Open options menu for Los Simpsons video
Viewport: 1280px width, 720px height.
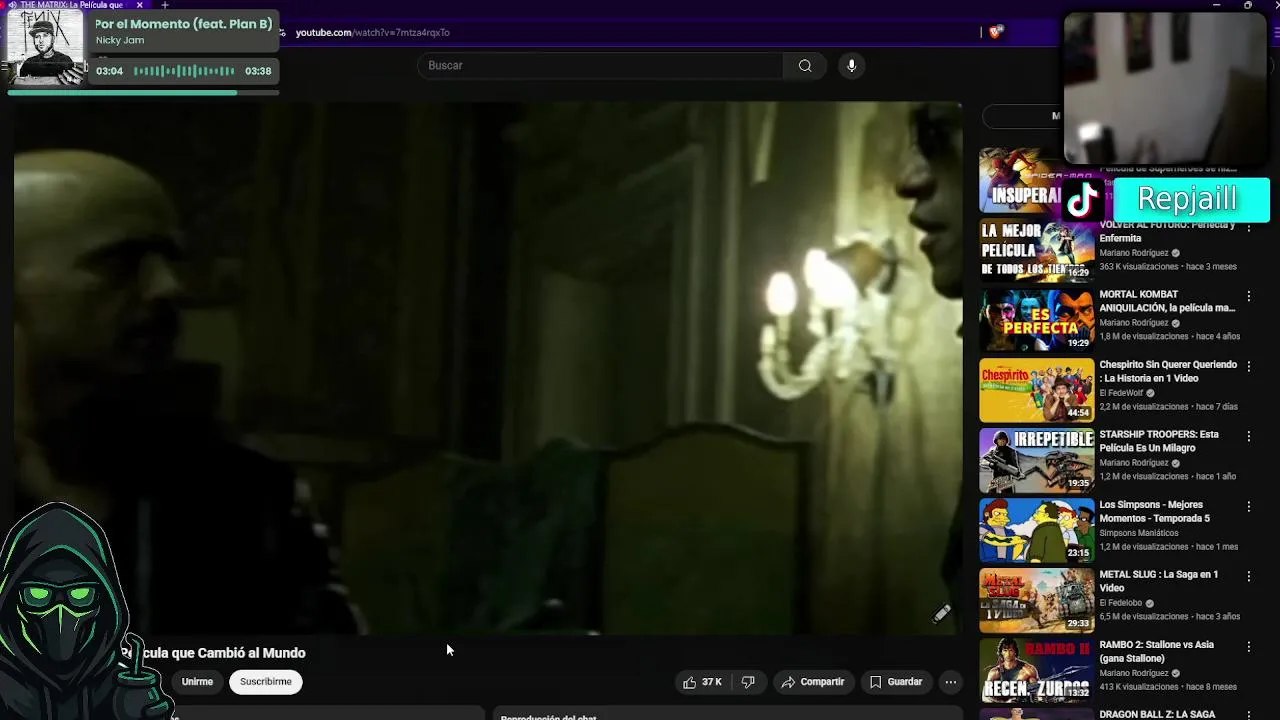pyautogui.click(x=1248, y=507)
